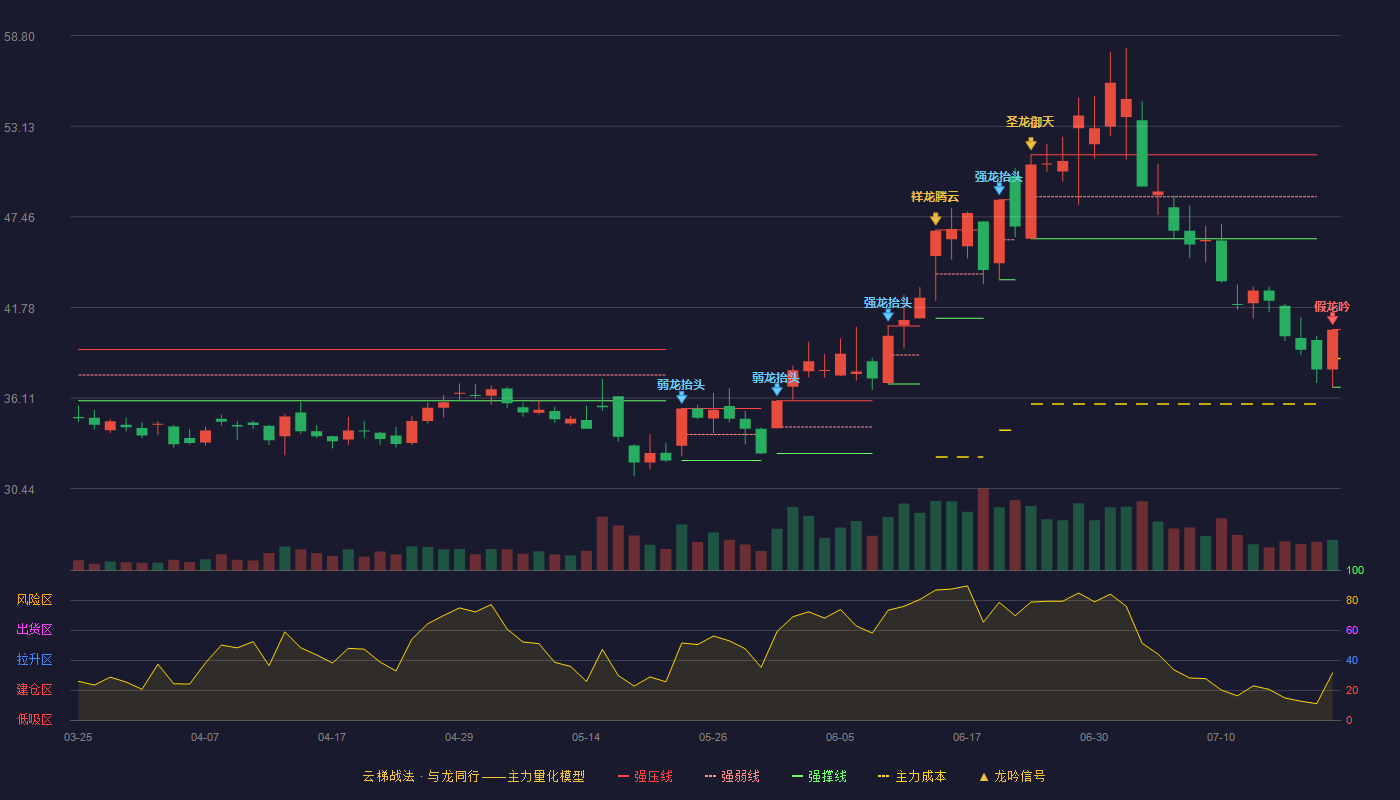This screenshot has height=800, width=1400.
Task: Click the 58.80 price axis label
Action: (x=19, y=36)
